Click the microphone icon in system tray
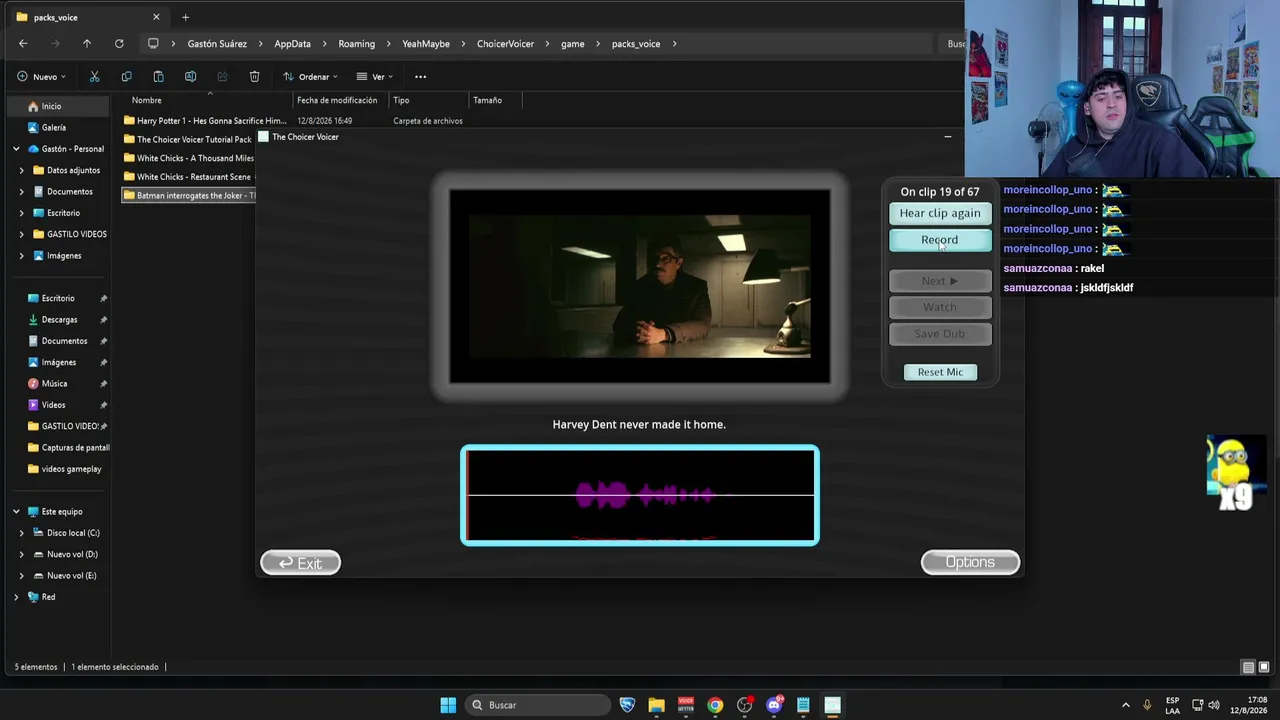The image size is (1280, 720). (x=1147, y=705)
